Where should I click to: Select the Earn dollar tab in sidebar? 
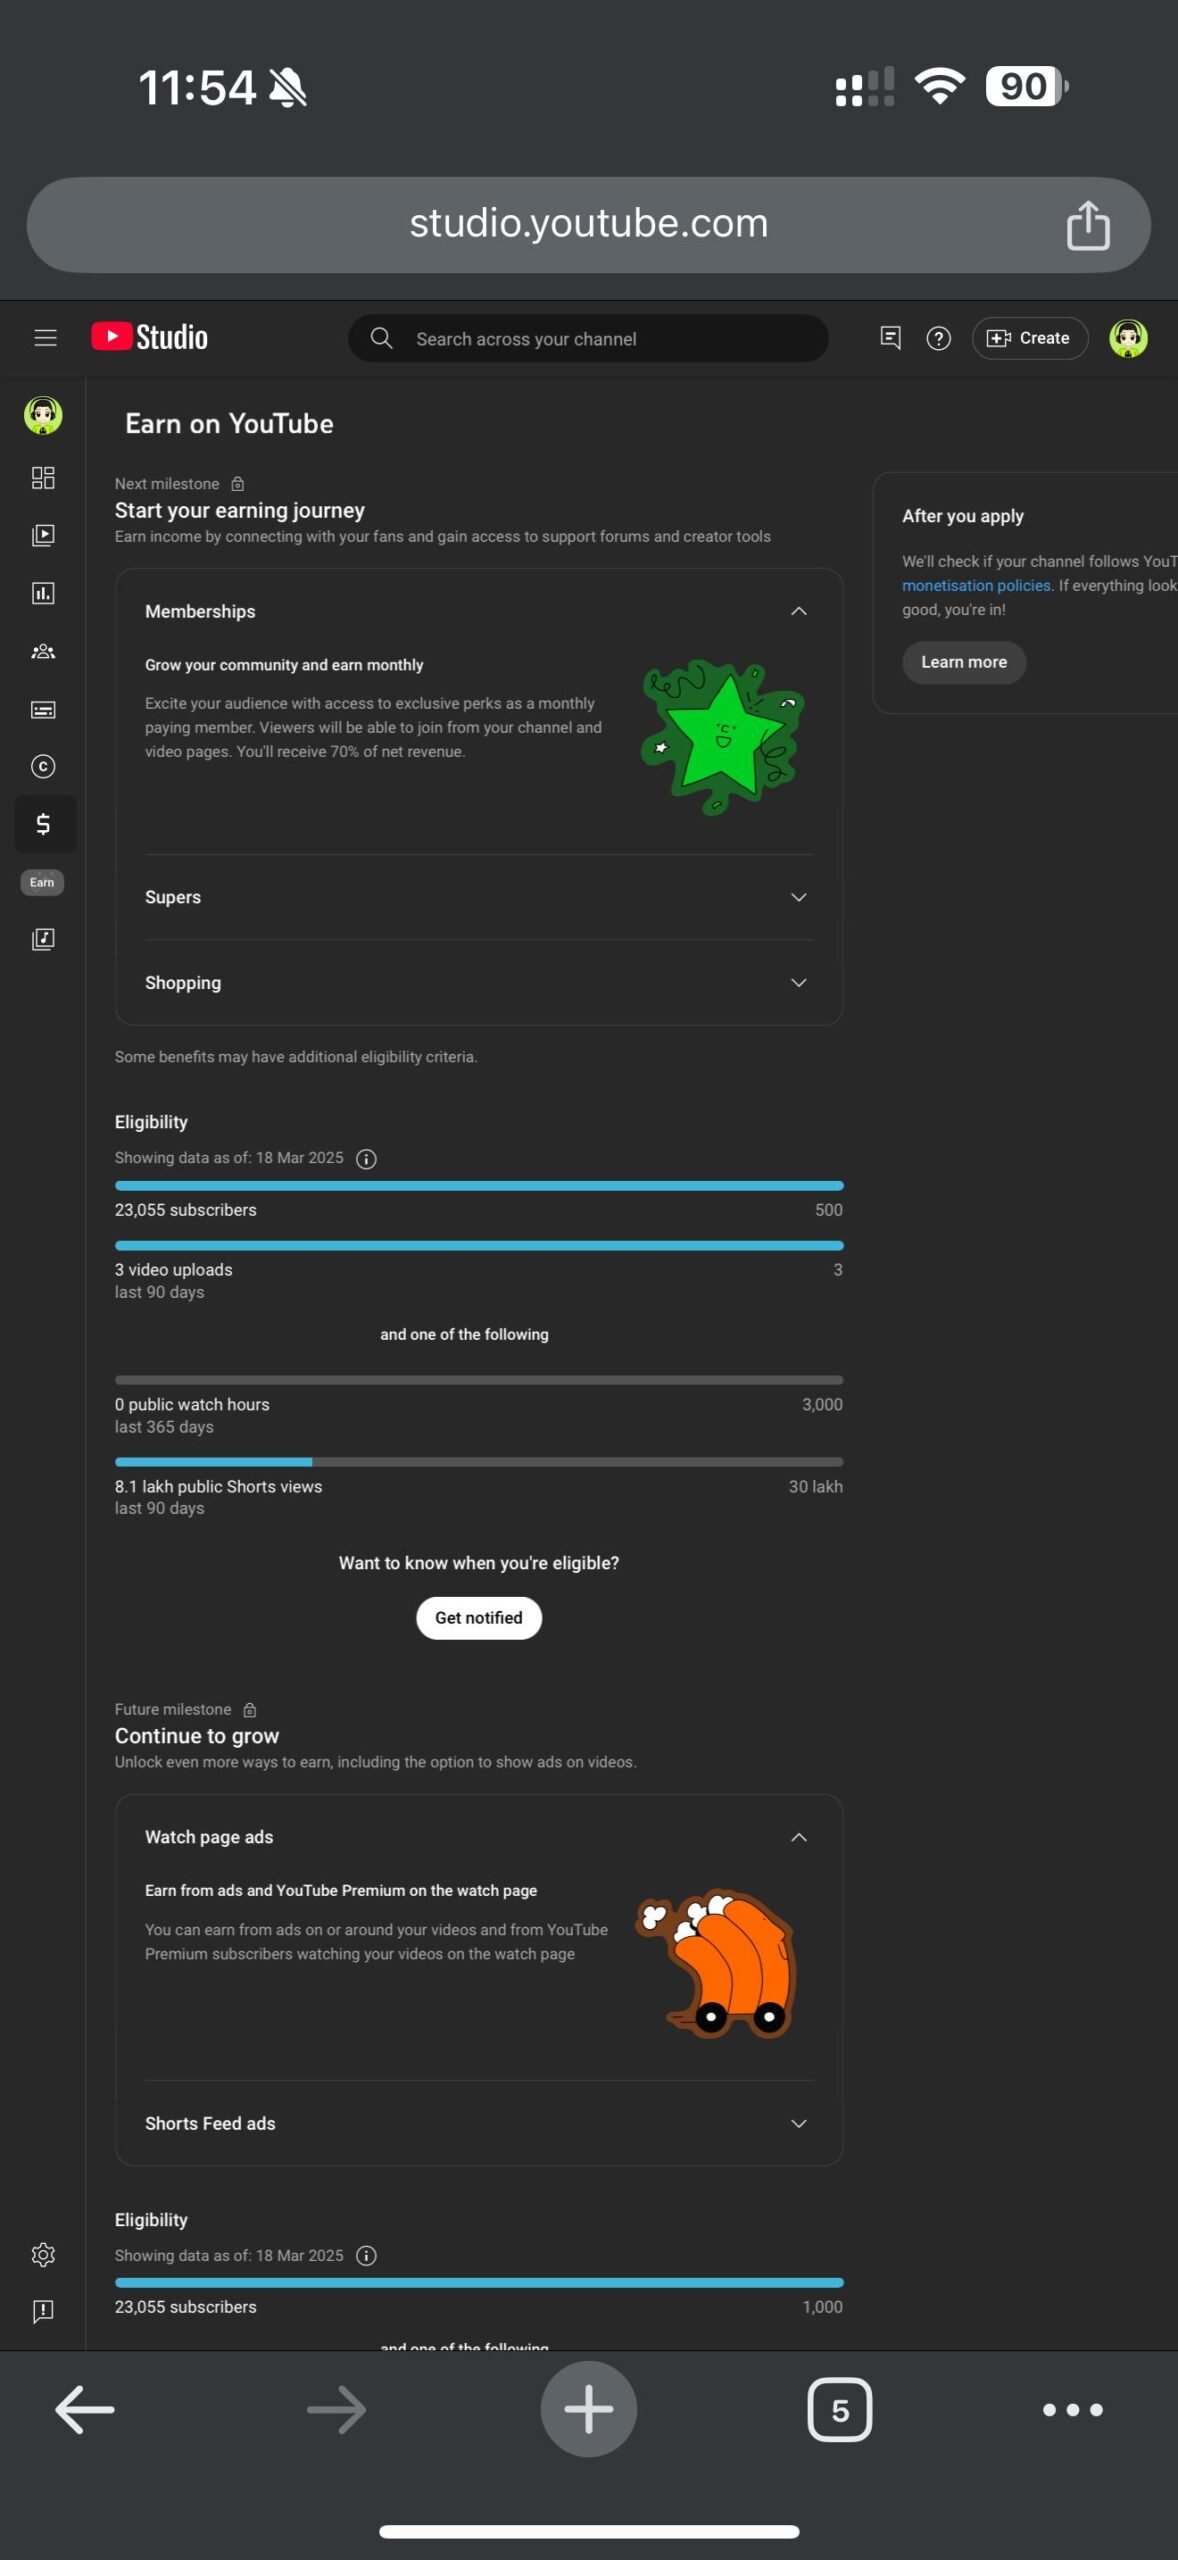pyautogui.click(x=45, y=824)
